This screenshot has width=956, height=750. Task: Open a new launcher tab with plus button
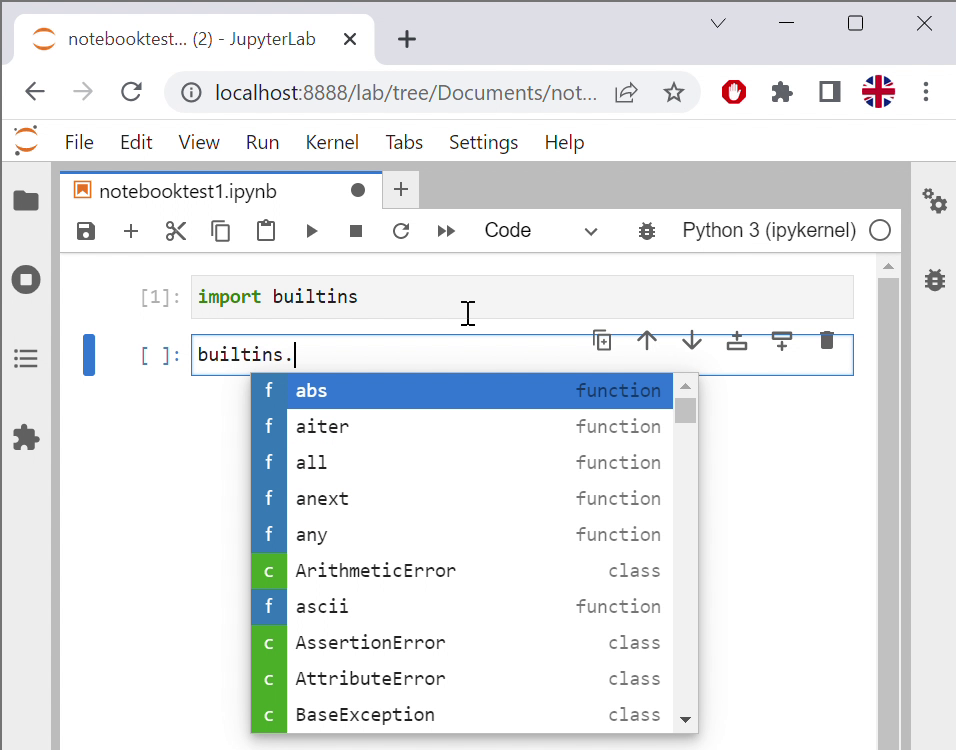[x=401, y=190]
